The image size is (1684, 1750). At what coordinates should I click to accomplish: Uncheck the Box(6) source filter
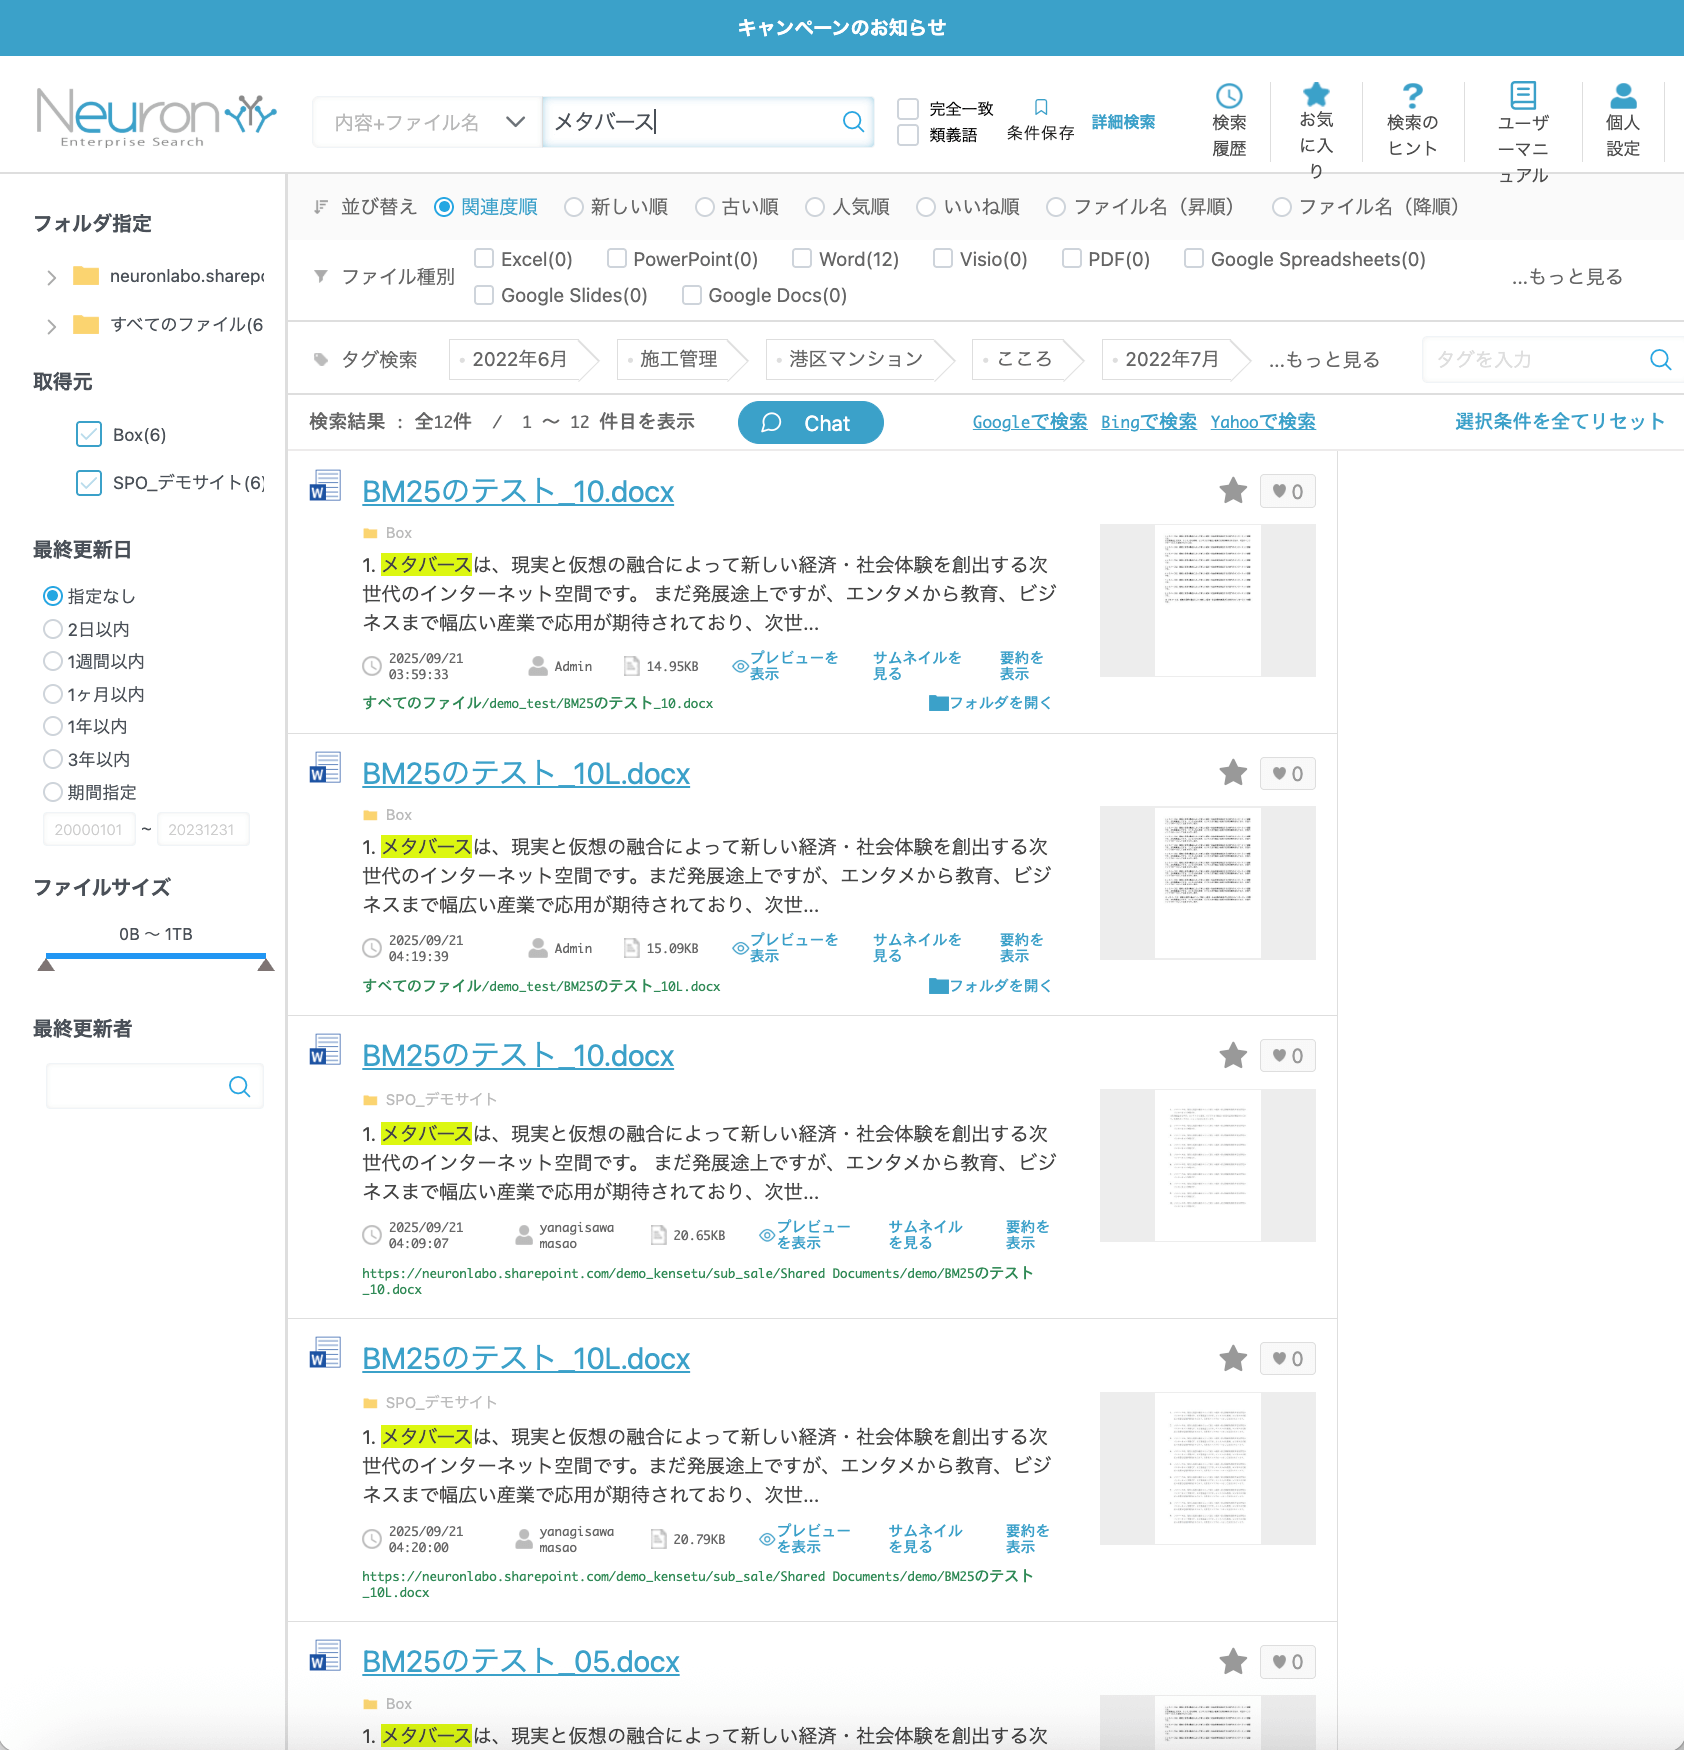pos(89,434)
